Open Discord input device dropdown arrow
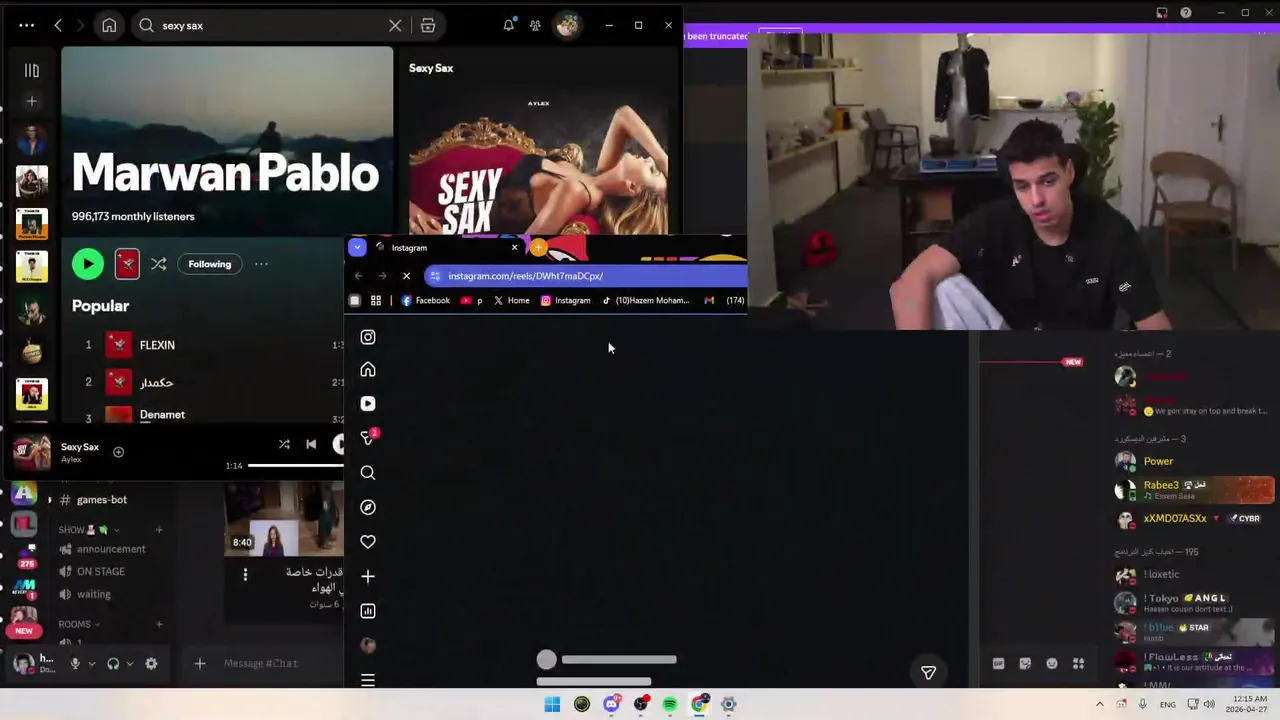The image size is (1280, 720). (x=91, y=663)
